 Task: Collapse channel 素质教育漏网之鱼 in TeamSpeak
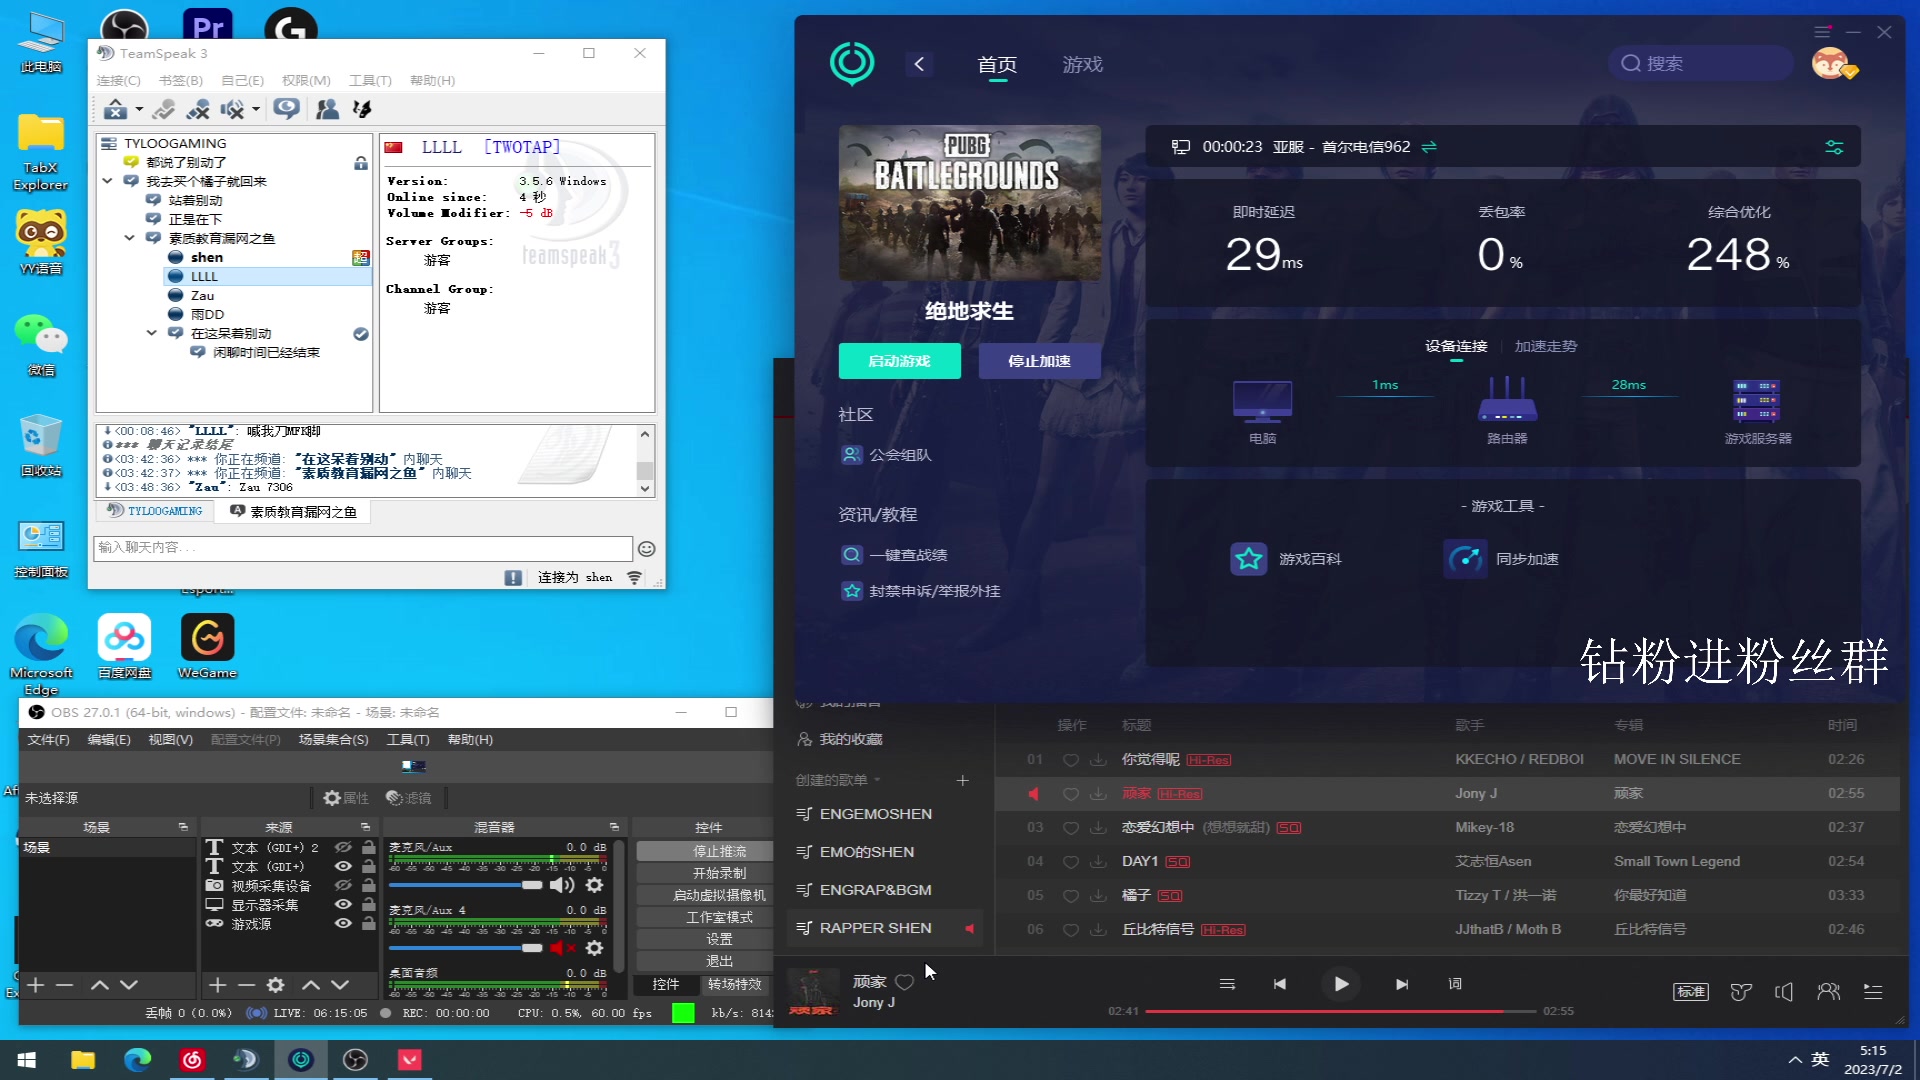129,238
